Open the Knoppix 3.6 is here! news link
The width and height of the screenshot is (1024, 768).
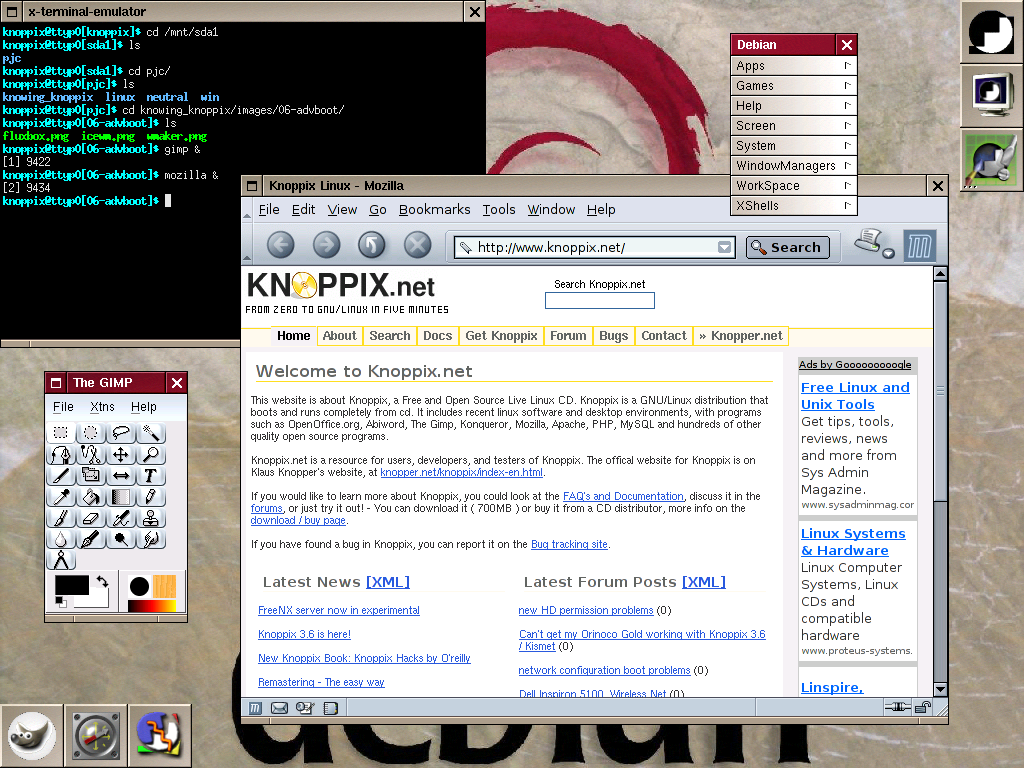coord(304,634)
